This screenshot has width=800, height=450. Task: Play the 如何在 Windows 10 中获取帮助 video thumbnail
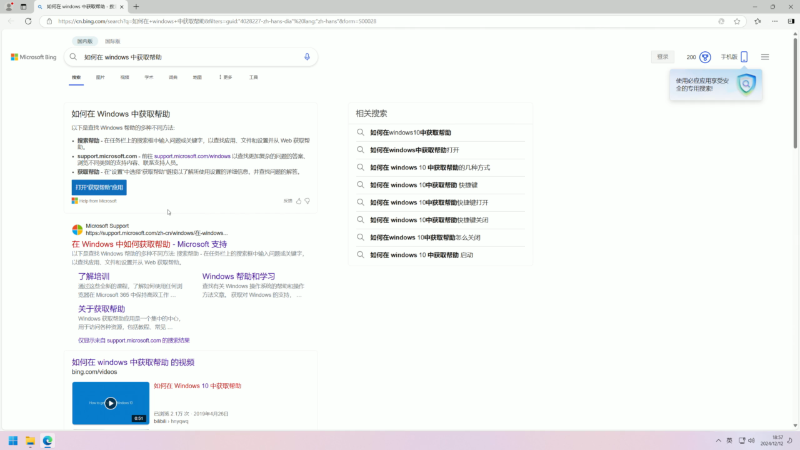110,403
